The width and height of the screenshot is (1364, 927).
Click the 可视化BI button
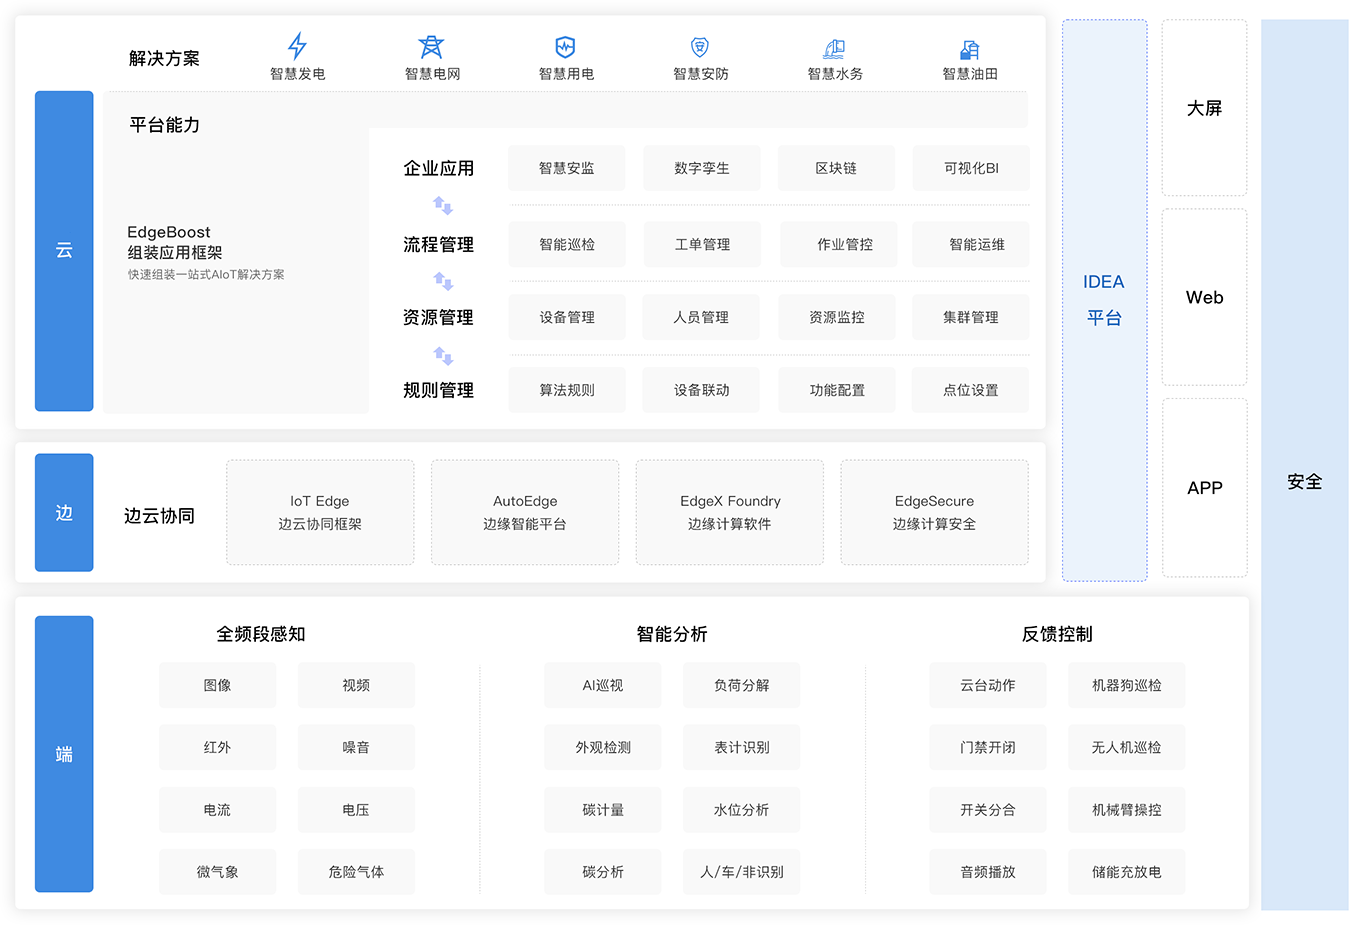coord(970,168)
